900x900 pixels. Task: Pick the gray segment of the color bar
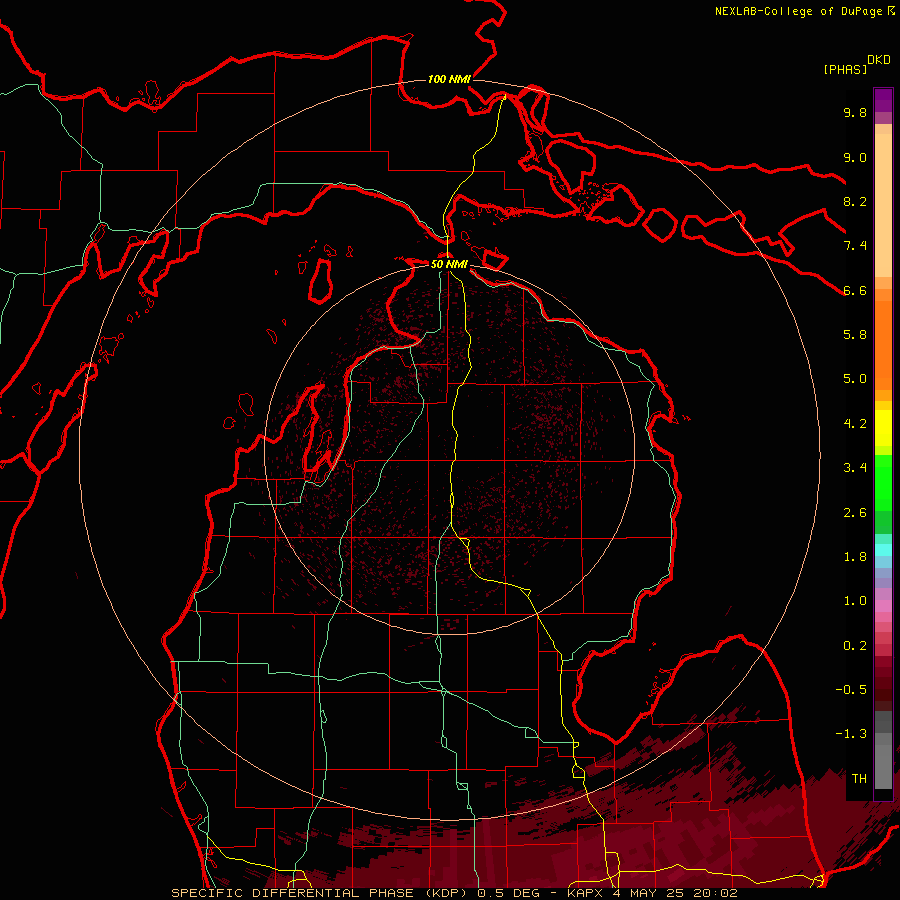[883, 751]
